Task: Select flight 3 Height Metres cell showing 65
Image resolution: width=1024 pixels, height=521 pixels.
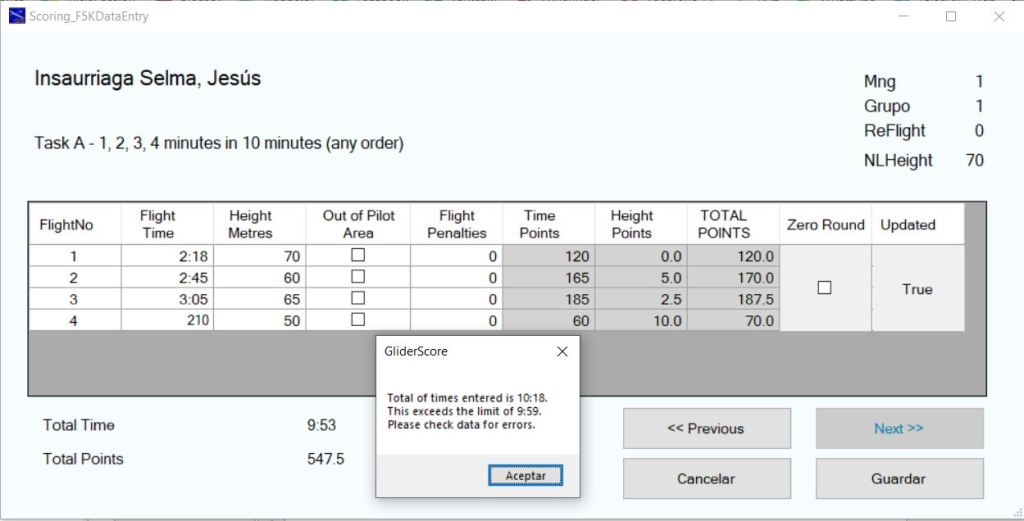Action: pos(259,299)
